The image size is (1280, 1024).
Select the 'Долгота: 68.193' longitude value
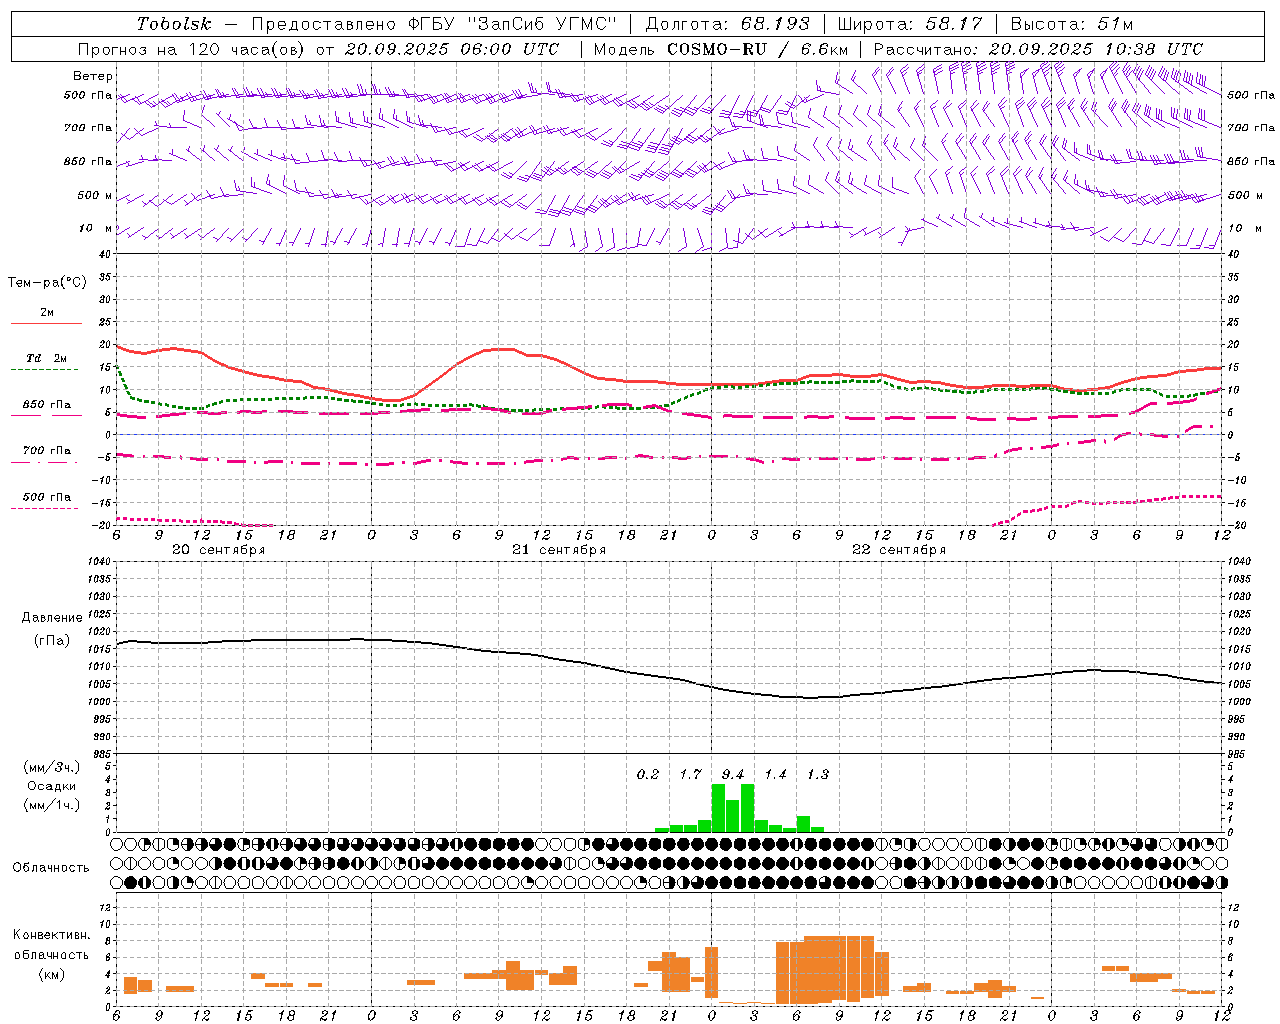(x=726, y=24)
